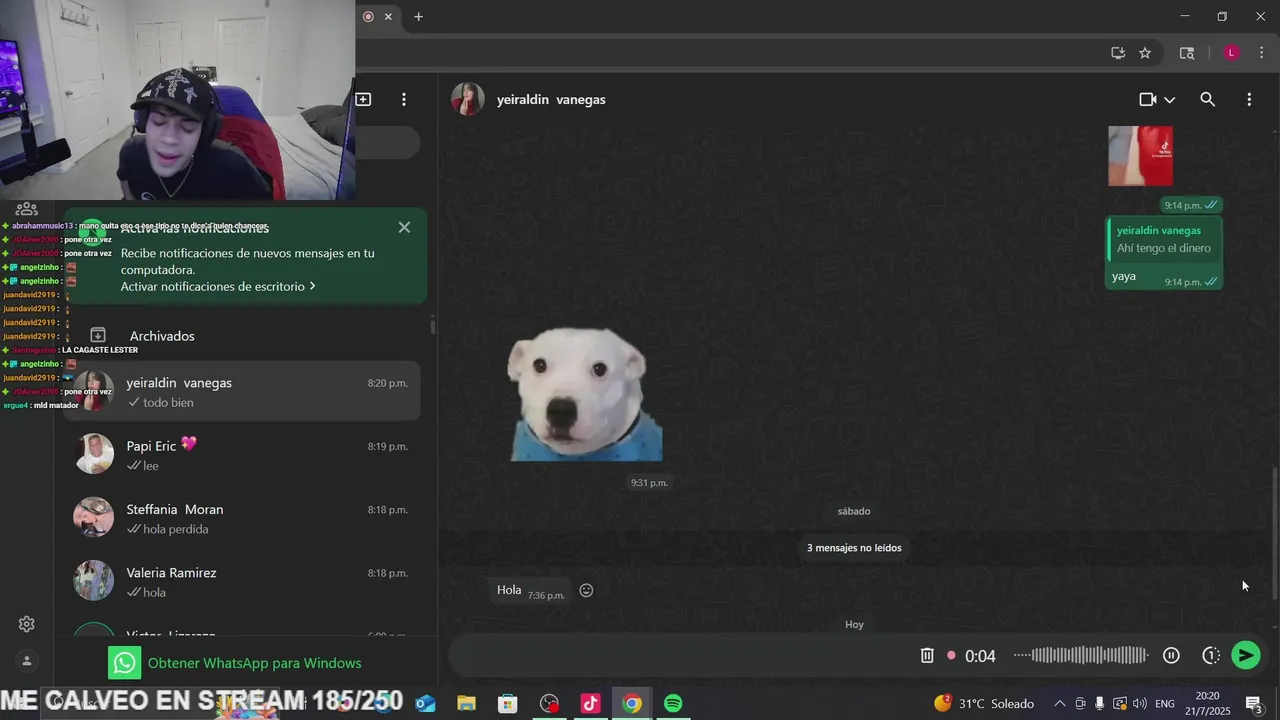Open Chrome's three-dot menu

[1261, 53]
